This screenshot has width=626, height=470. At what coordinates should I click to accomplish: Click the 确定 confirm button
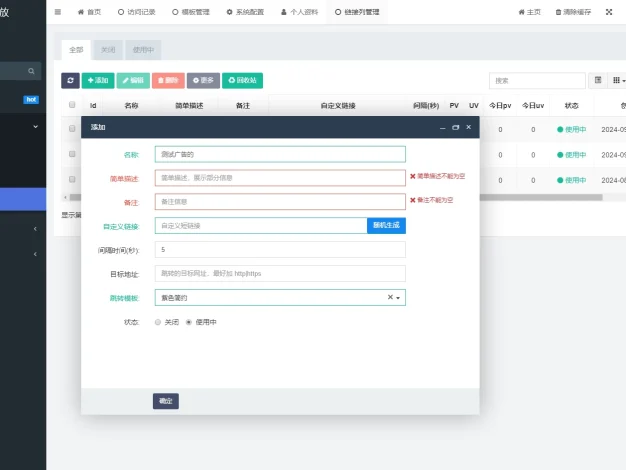[166, 401]
